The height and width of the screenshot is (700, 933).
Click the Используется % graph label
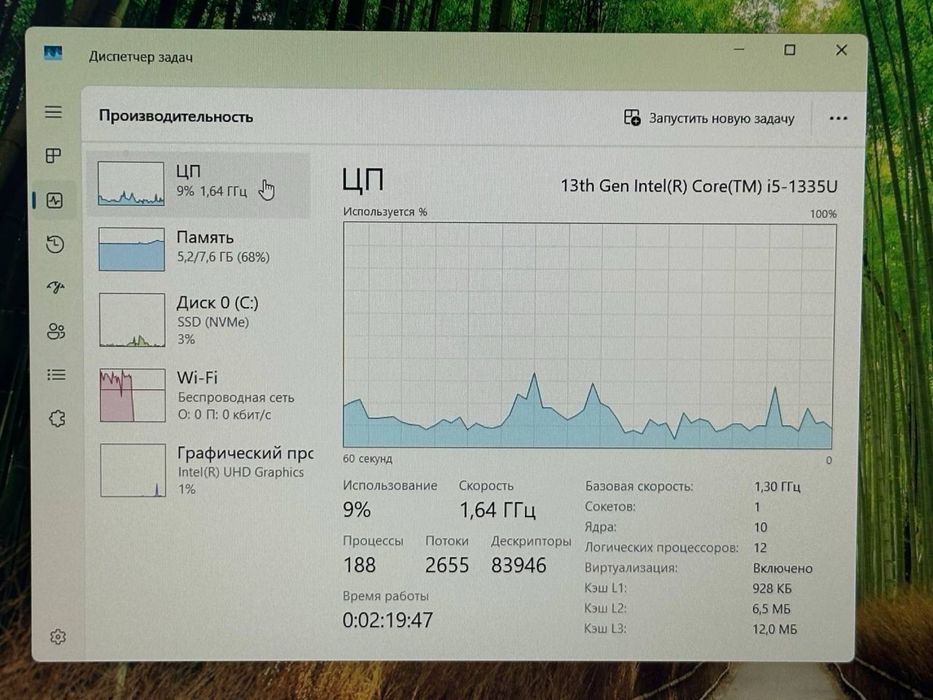coord(385,212)
